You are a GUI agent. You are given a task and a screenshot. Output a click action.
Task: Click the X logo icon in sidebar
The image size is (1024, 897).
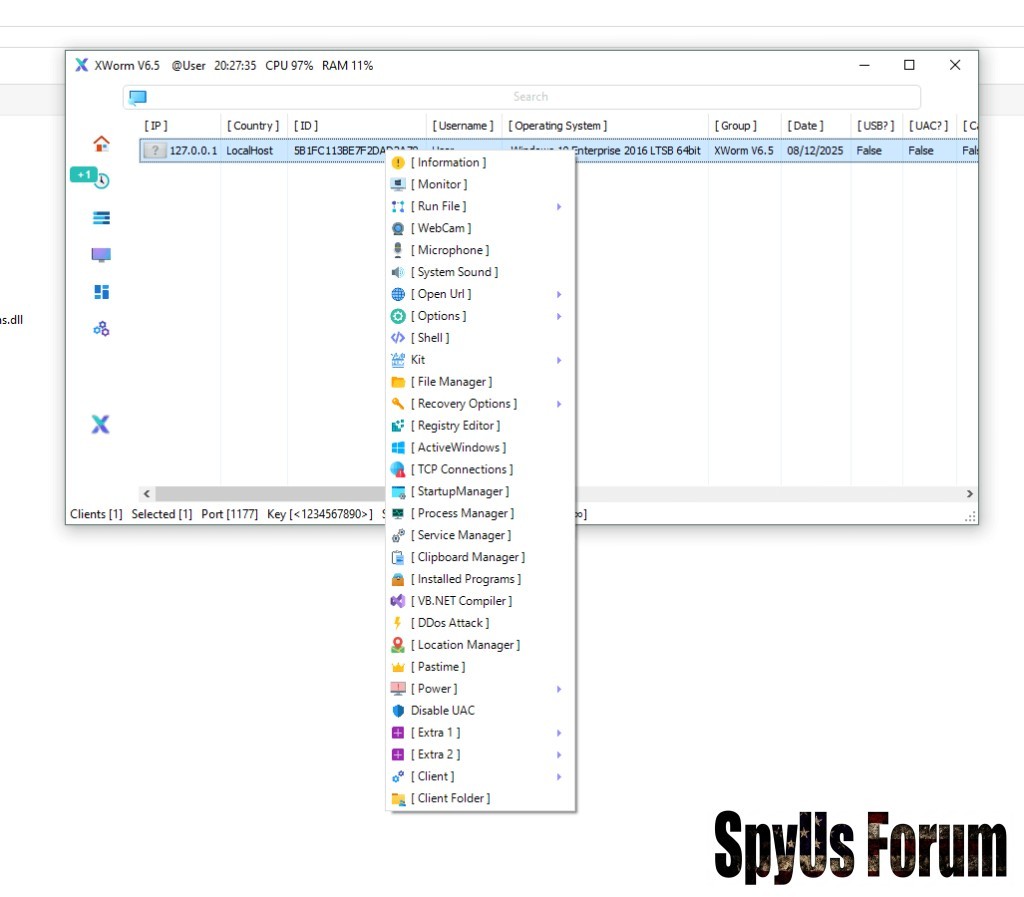click(100, 425)
